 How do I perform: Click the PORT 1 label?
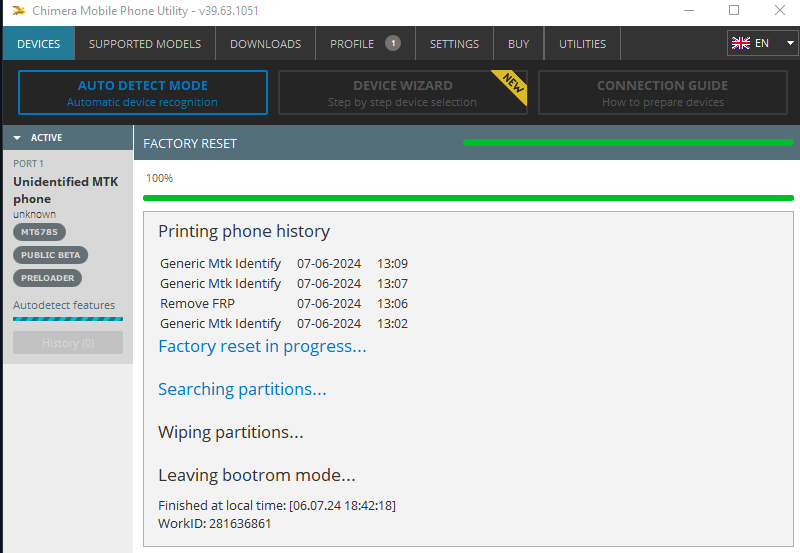point(29,164)
